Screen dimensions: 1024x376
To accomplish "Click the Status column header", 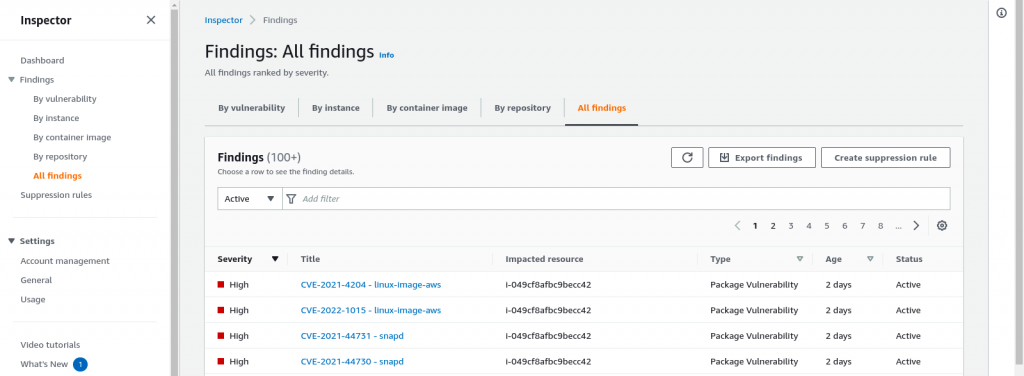I will (x=909, y=259).
